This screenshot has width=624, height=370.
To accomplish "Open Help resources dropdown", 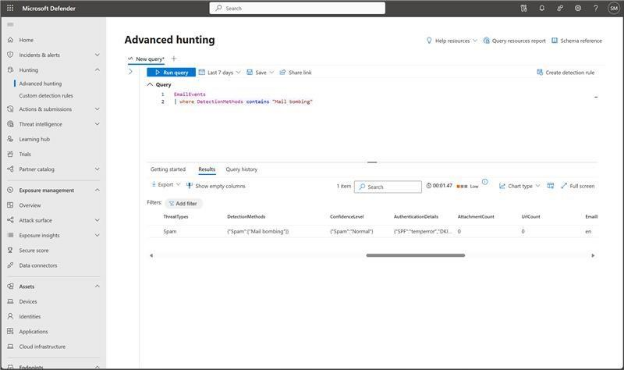I will click(452, 41).
